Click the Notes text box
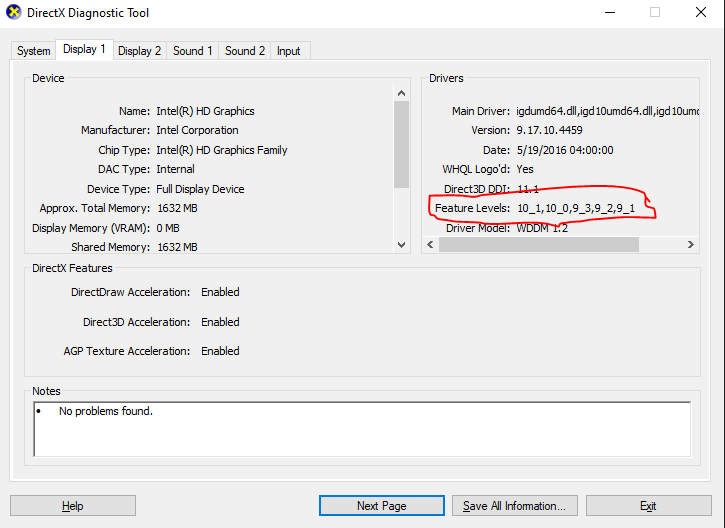Viewport: 725px width, 528px height. [x=362, y=429]
